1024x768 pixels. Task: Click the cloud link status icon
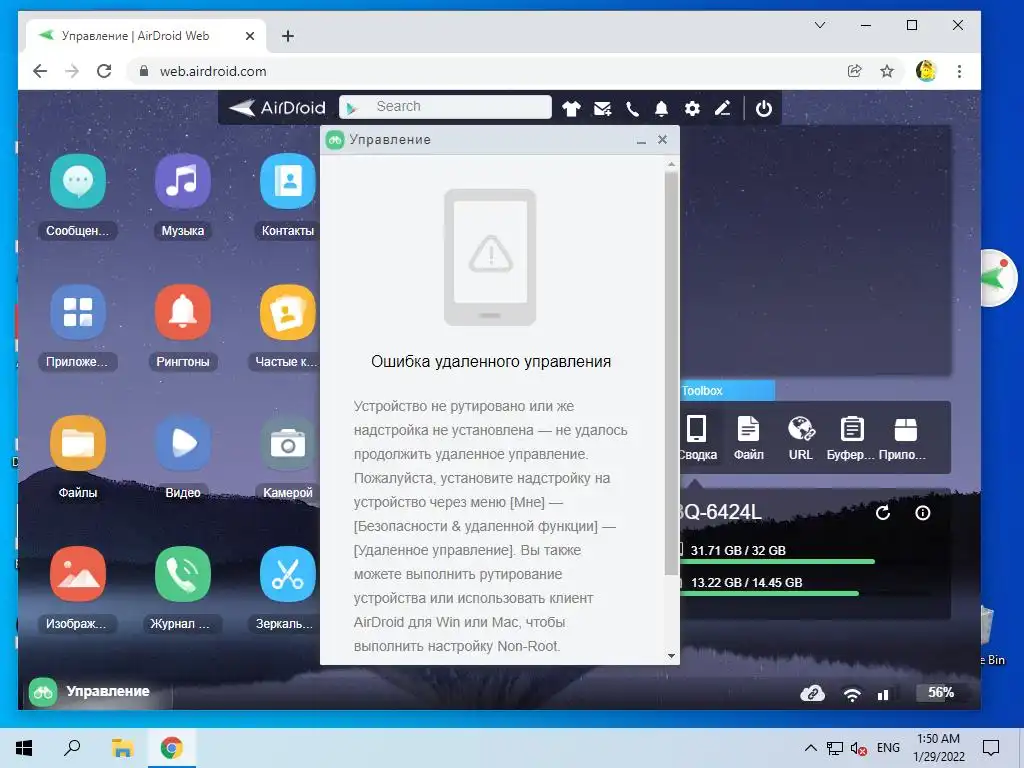click(812, 694)
